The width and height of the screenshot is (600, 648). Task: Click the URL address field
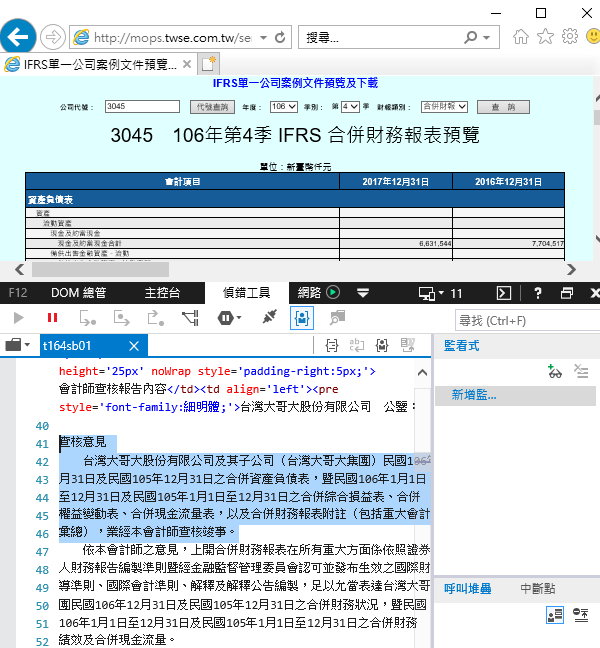tap(171, 38)
